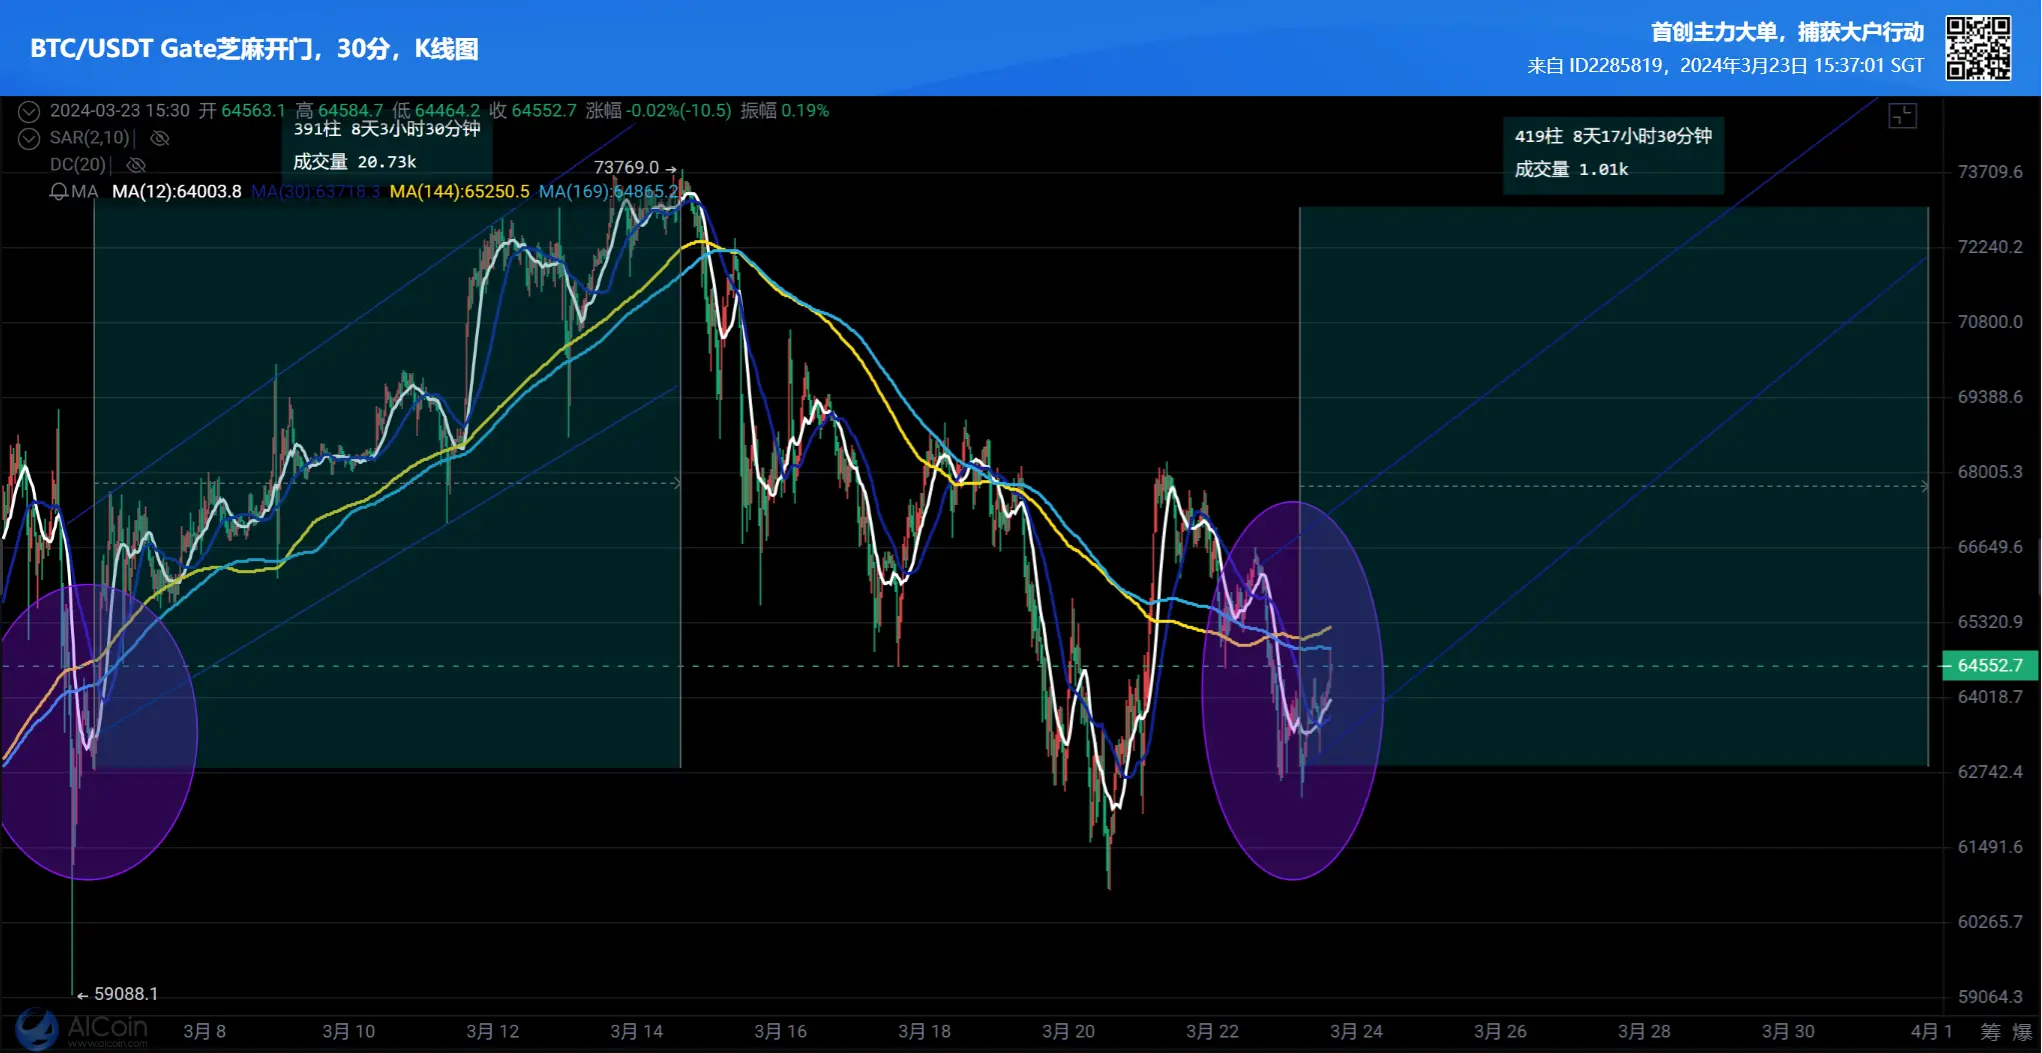
Task: Click the 3月 30 date label
Action: point(1789,1032)
